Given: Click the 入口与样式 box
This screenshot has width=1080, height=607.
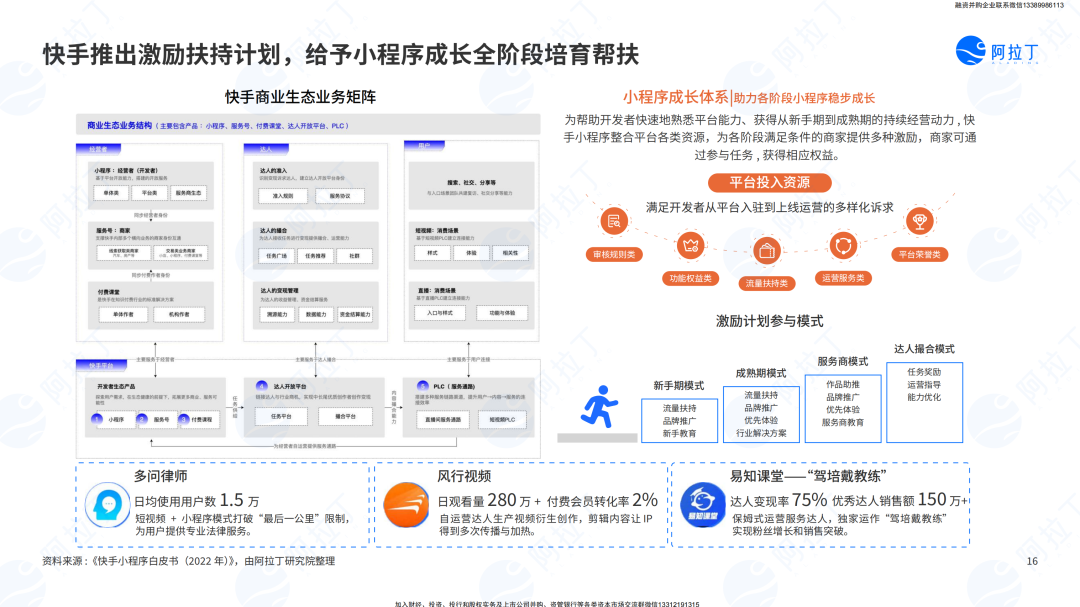Looking at the screenshot, I should click(440, 313).
